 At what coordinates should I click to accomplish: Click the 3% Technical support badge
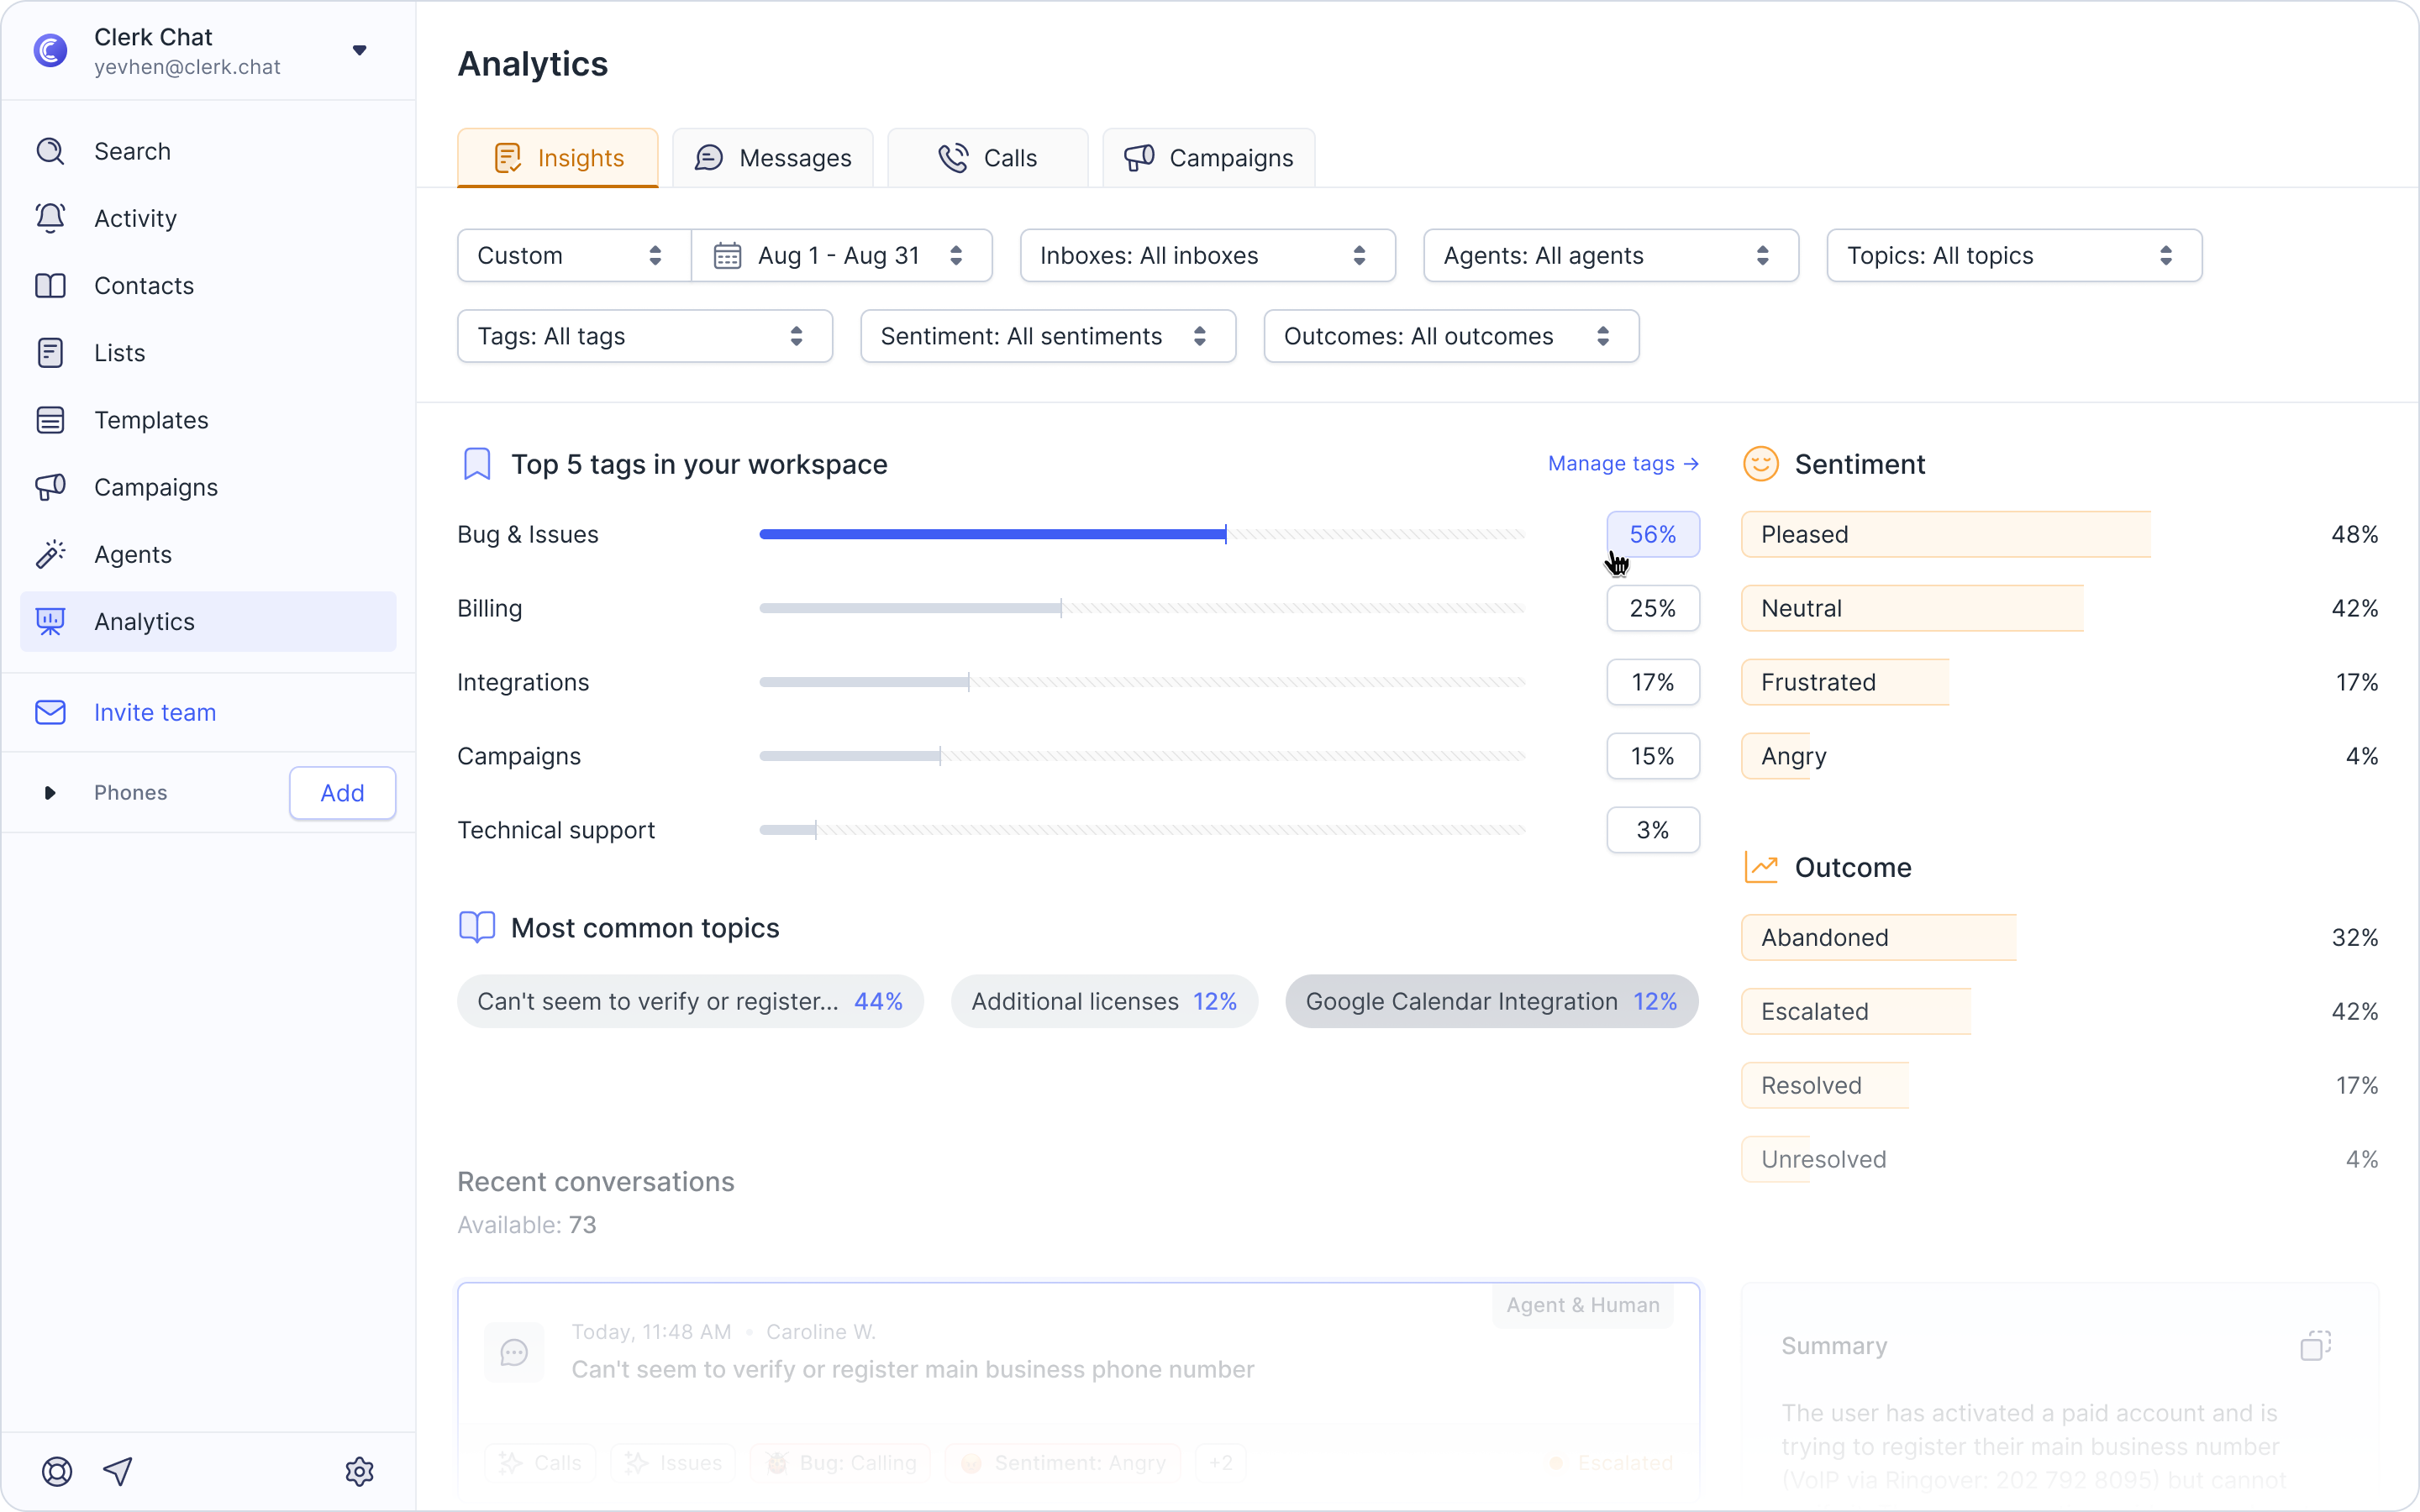[1653, 830]
